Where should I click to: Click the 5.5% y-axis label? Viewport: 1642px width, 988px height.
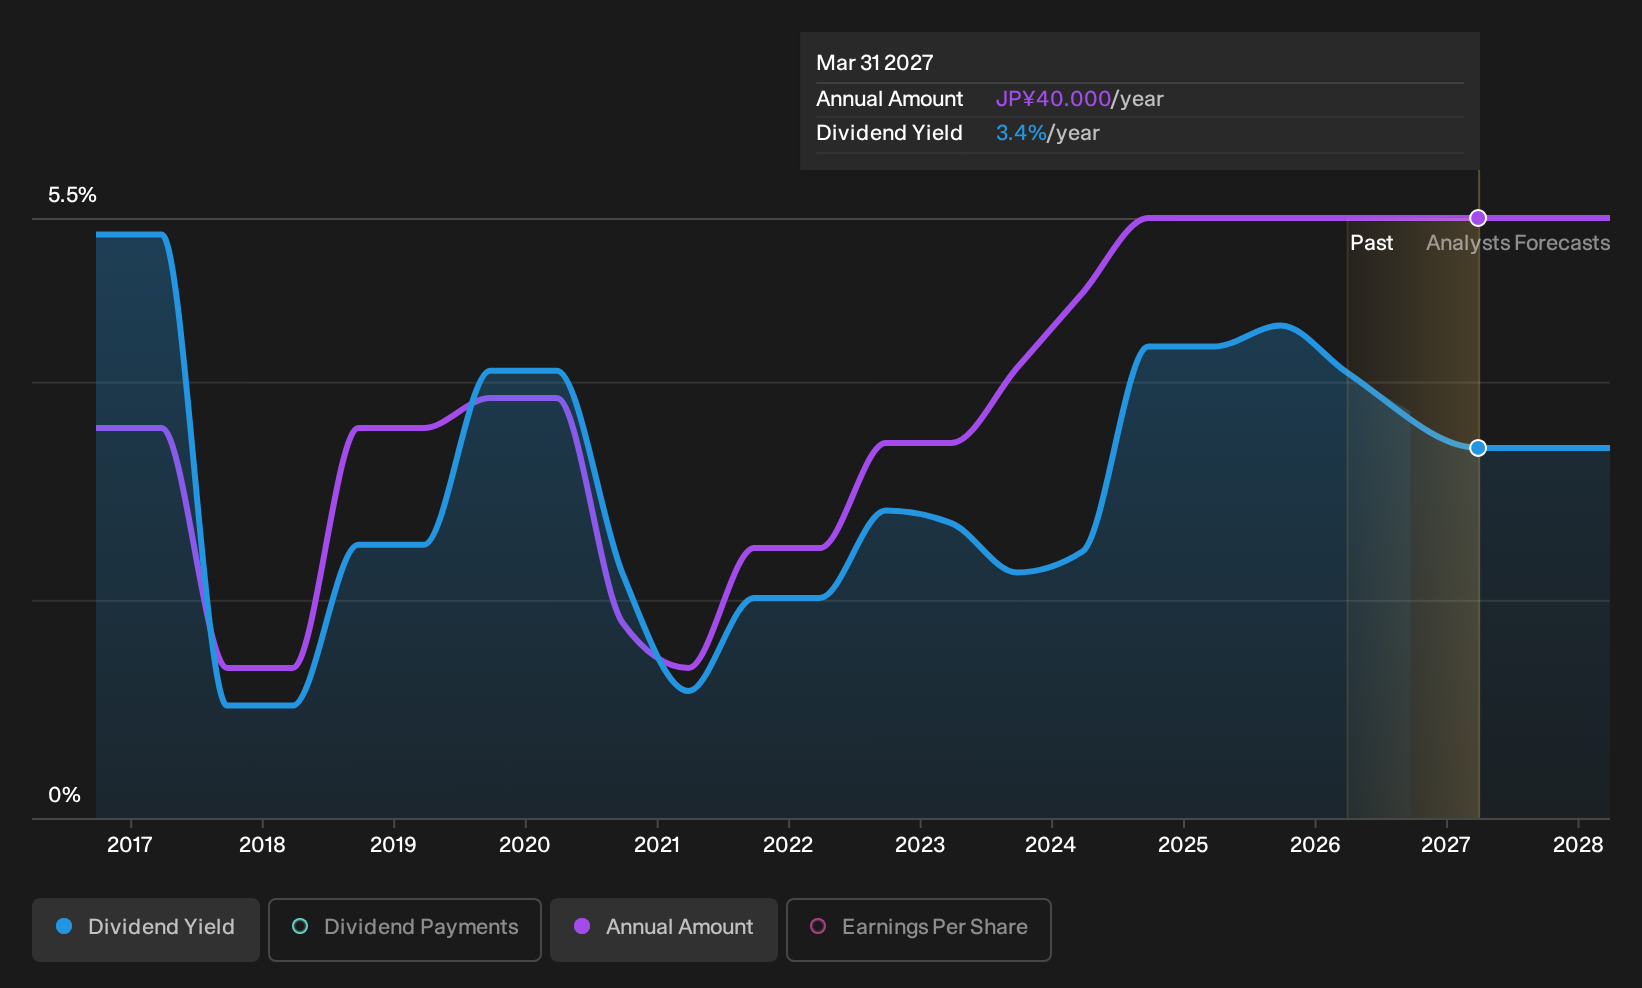point(72,195)
